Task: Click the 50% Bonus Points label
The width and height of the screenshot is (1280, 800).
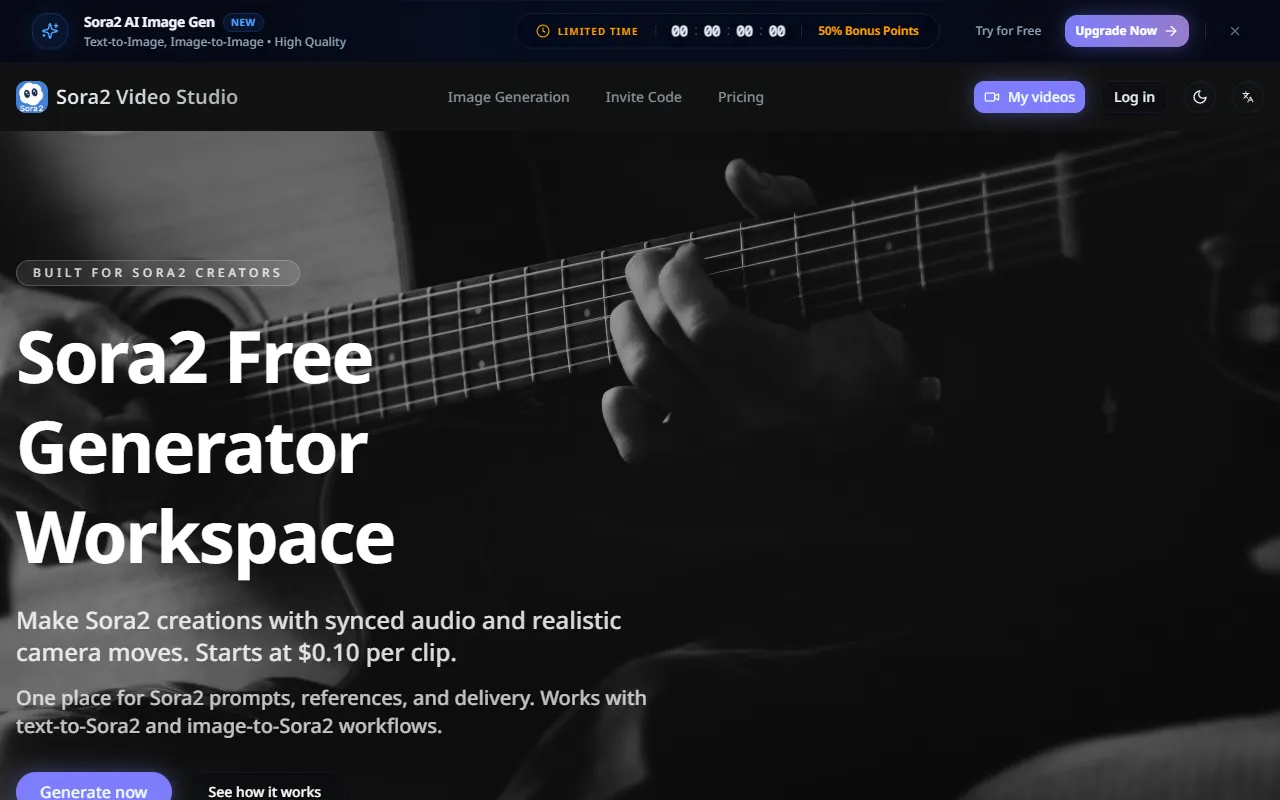Action: click(868, 31)
